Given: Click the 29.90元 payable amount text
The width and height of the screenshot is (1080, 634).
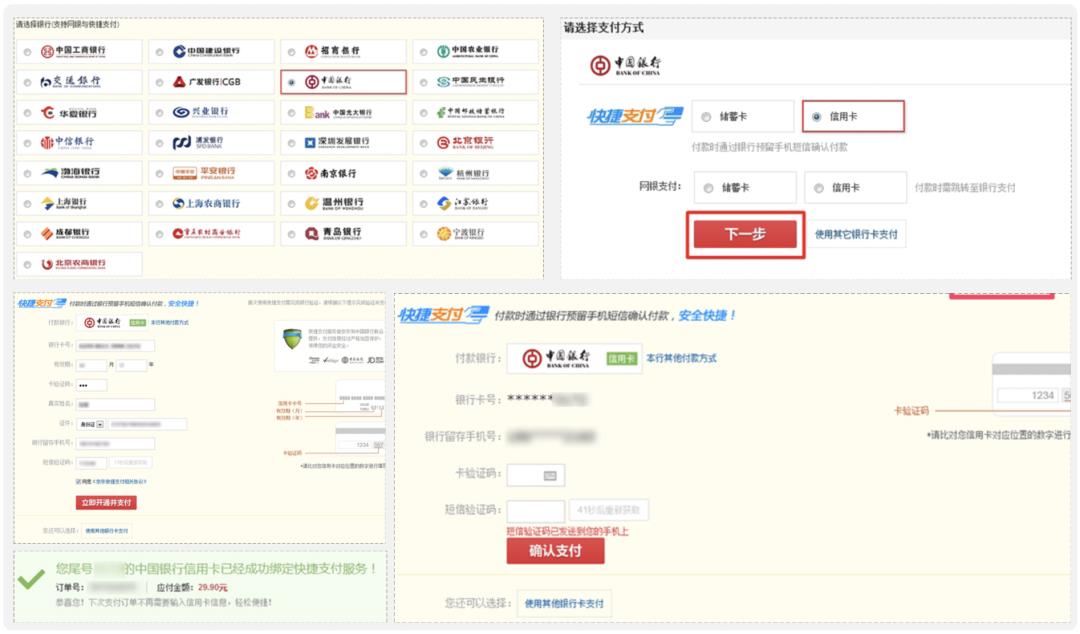Looking at the screenshot, I should click(x=213, y=587).
